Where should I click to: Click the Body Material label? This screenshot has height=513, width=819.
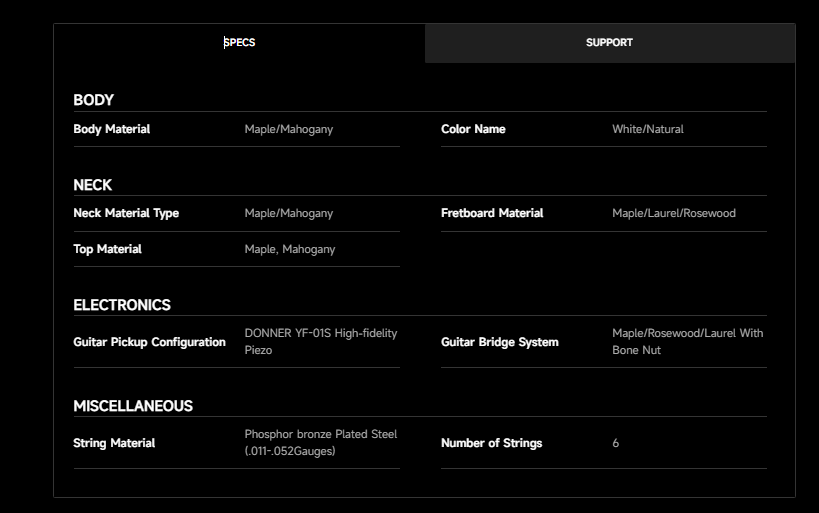112,129
